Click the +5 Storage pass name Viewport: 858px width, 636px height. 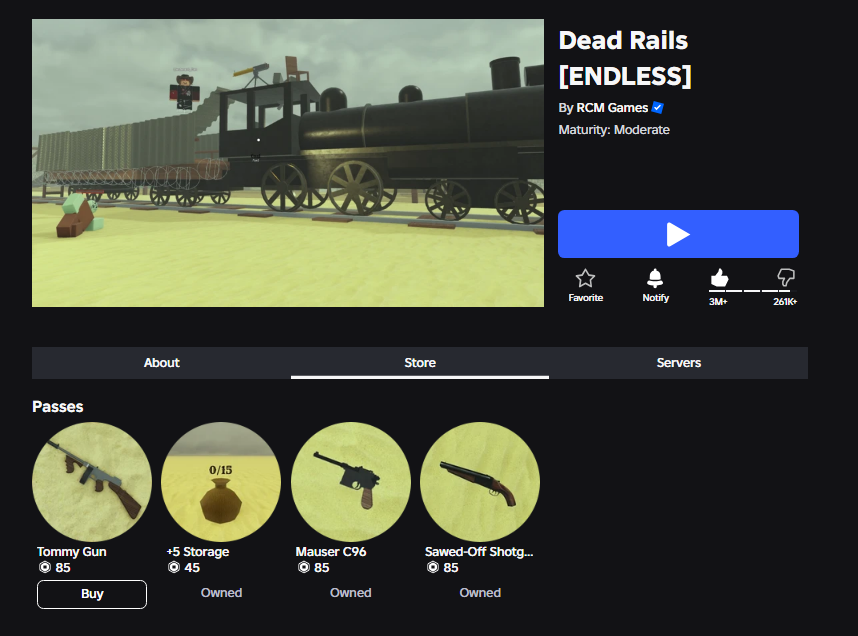[x=198, y=552]
